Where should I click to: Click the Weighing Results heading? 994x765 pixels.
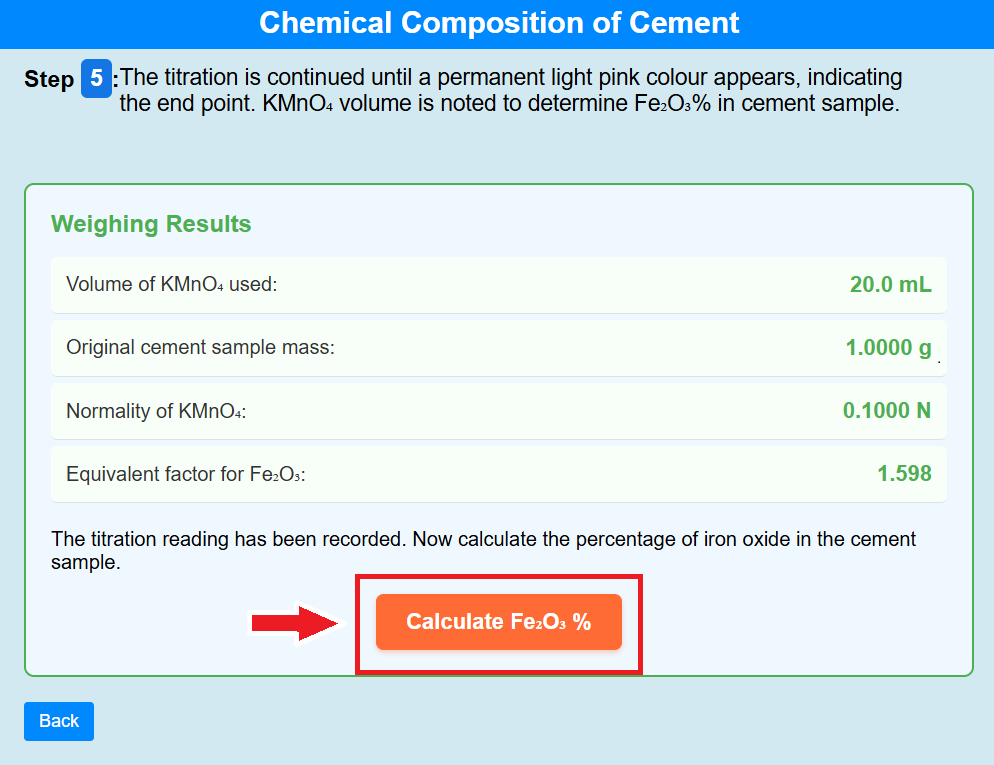(151, 224)
